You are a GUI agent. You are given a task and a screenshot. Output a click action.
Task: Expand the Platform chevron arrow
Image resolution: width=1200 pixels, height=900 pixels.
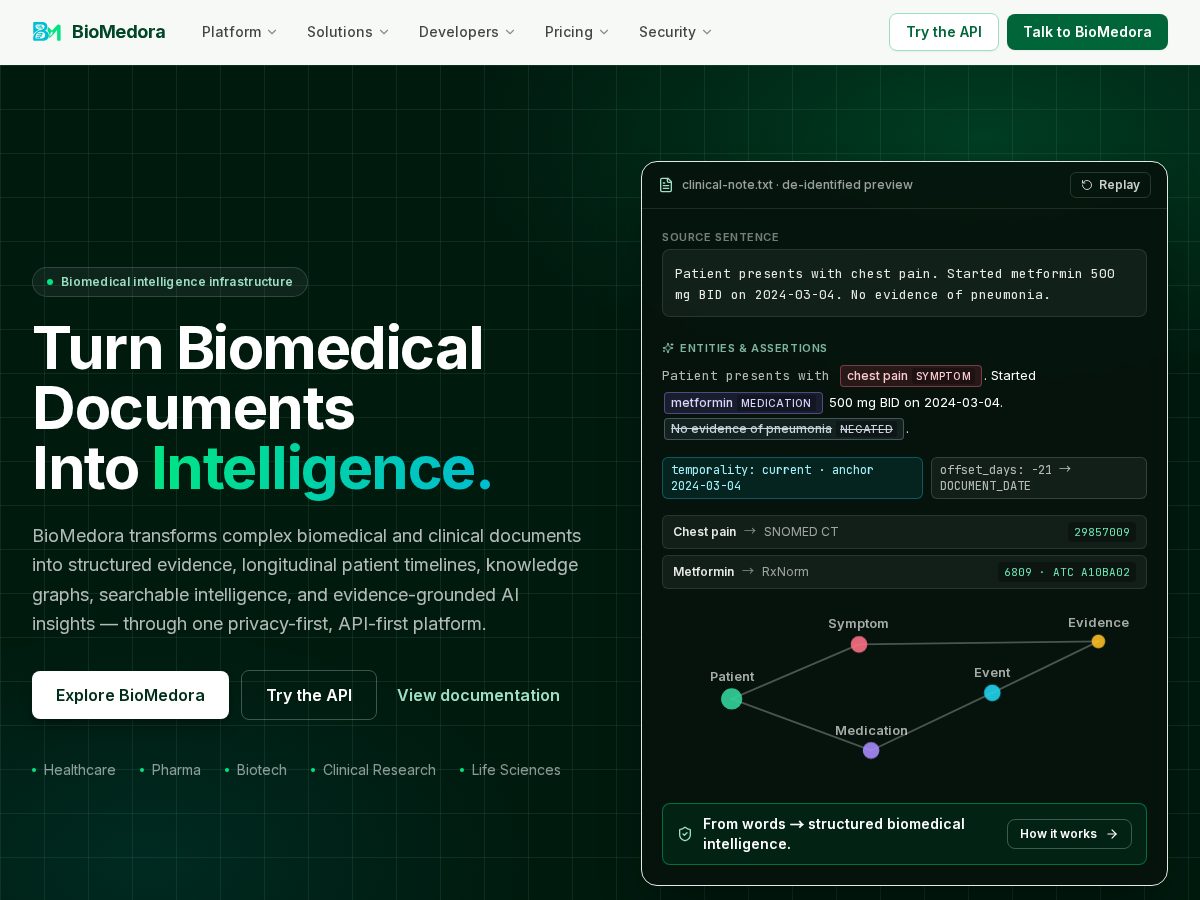point(272,32)
